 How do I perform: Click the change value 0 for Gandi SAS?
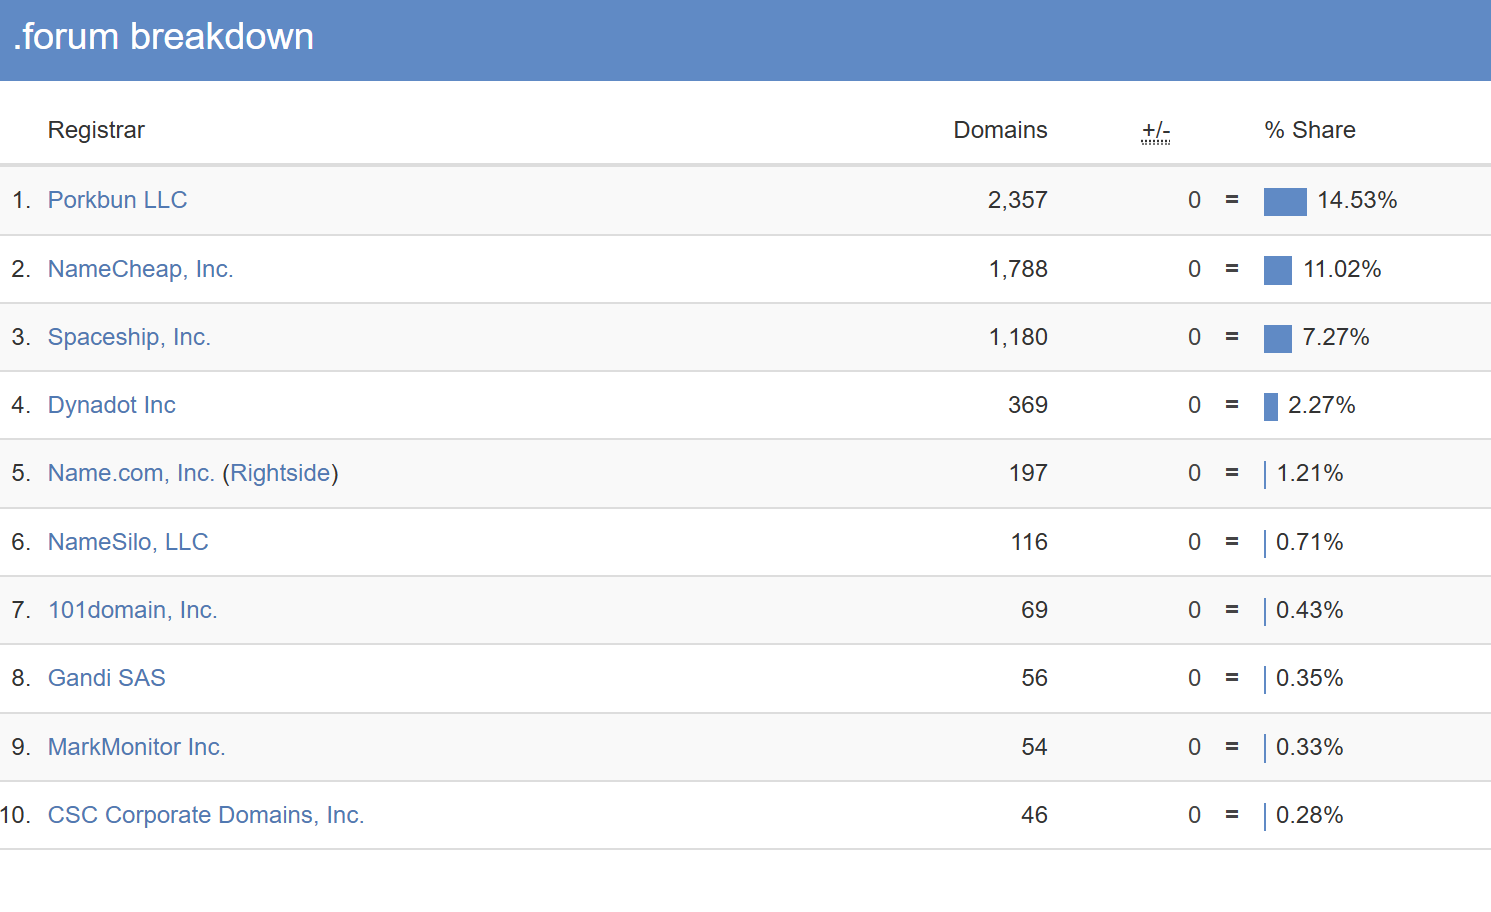point(1194,678)
